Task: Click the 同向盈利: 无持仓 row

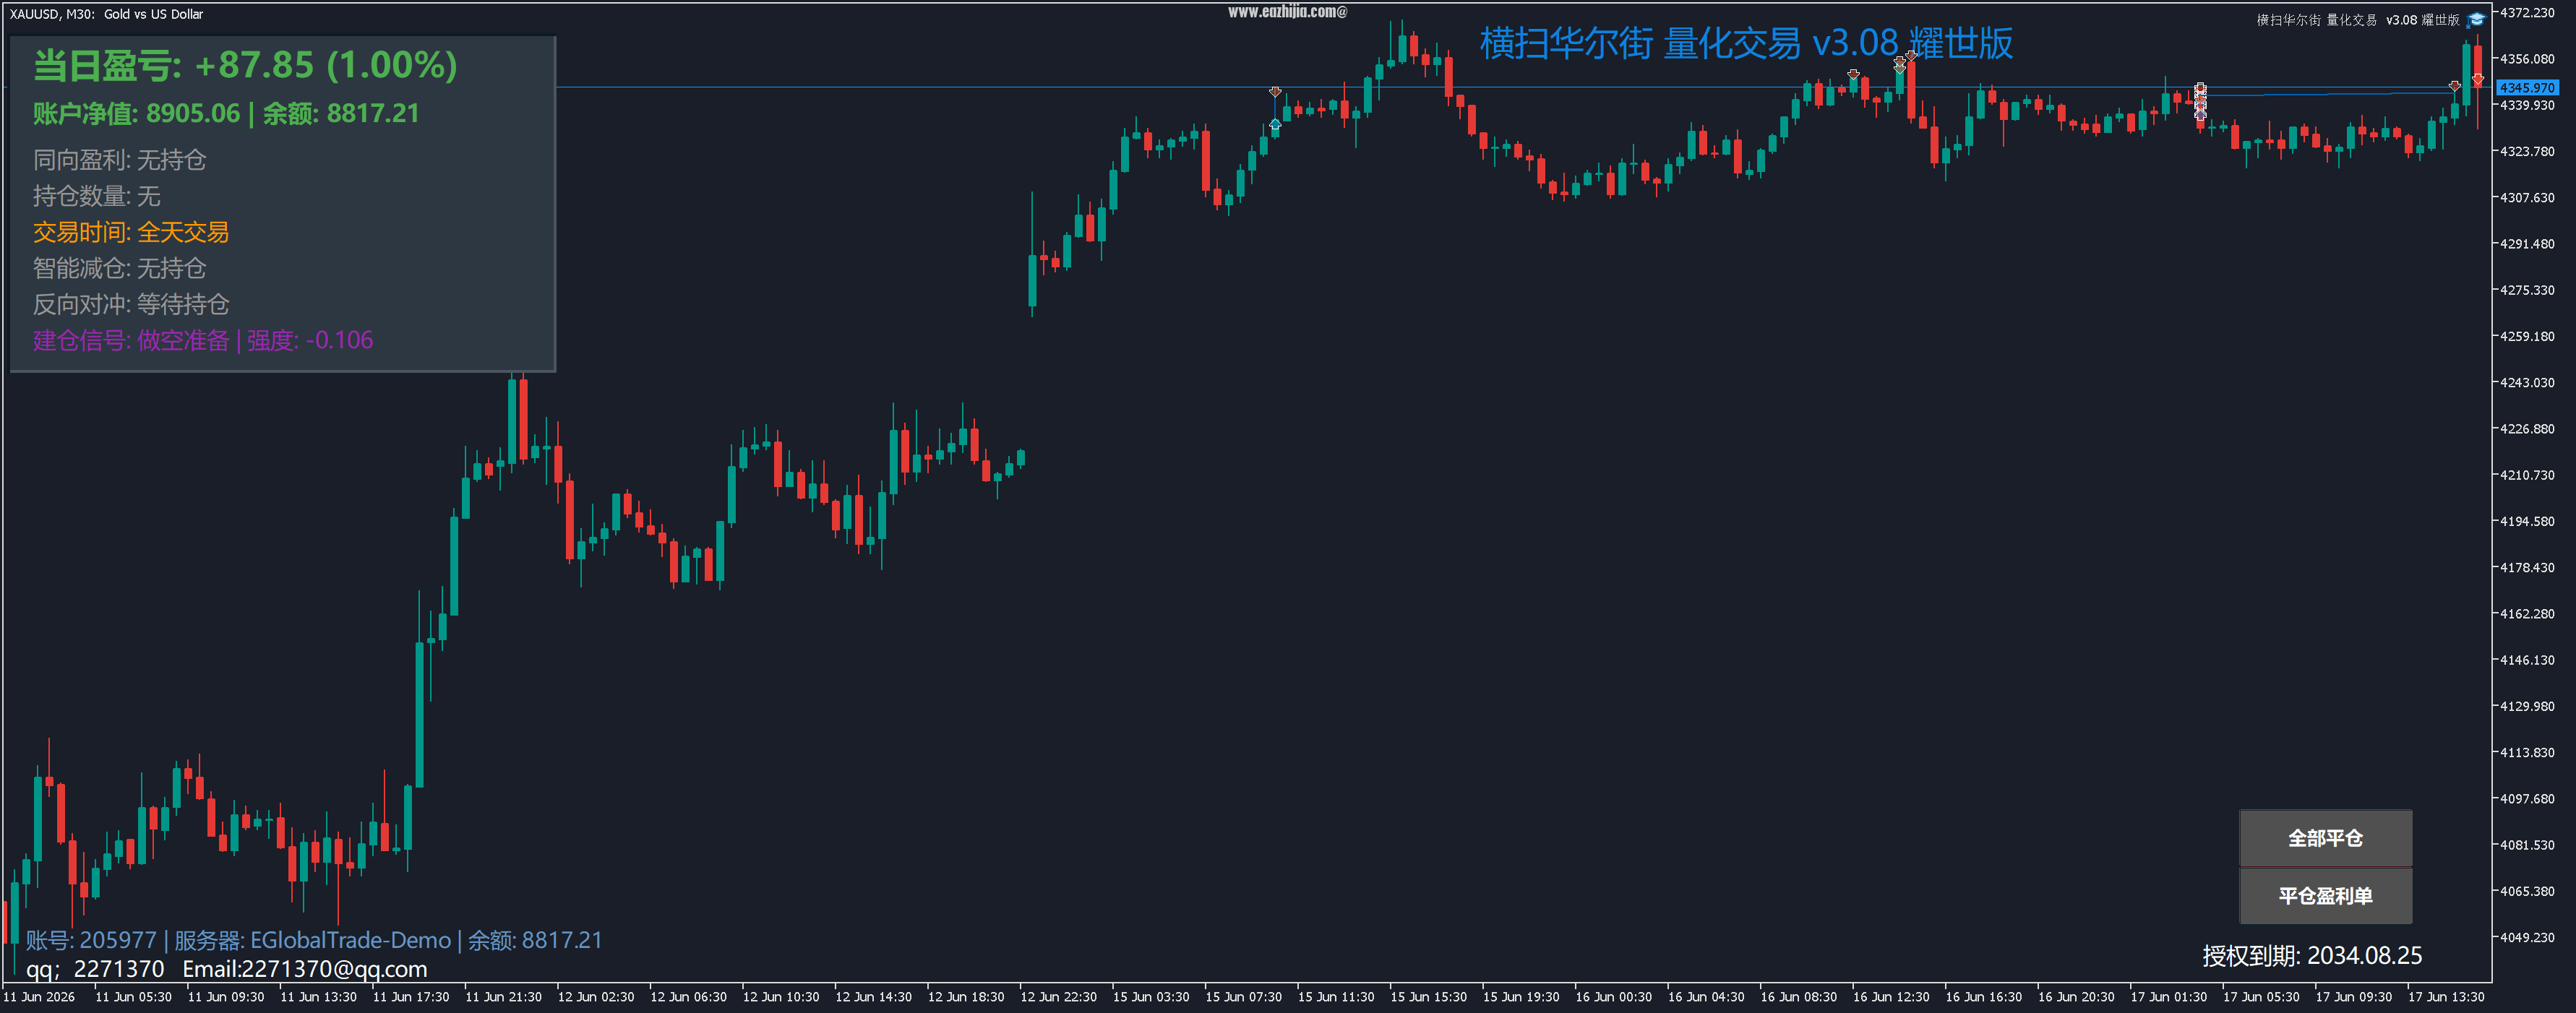Action: coord(120,160)
